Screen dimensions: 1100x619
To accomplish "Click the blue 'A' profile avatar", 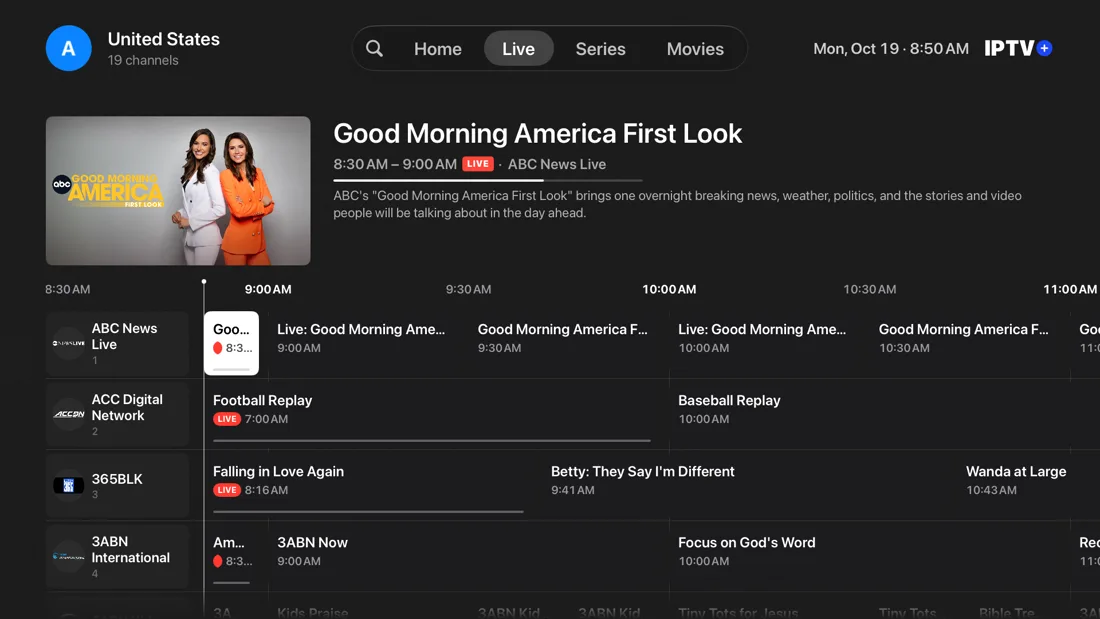I will tap(69, 48).
